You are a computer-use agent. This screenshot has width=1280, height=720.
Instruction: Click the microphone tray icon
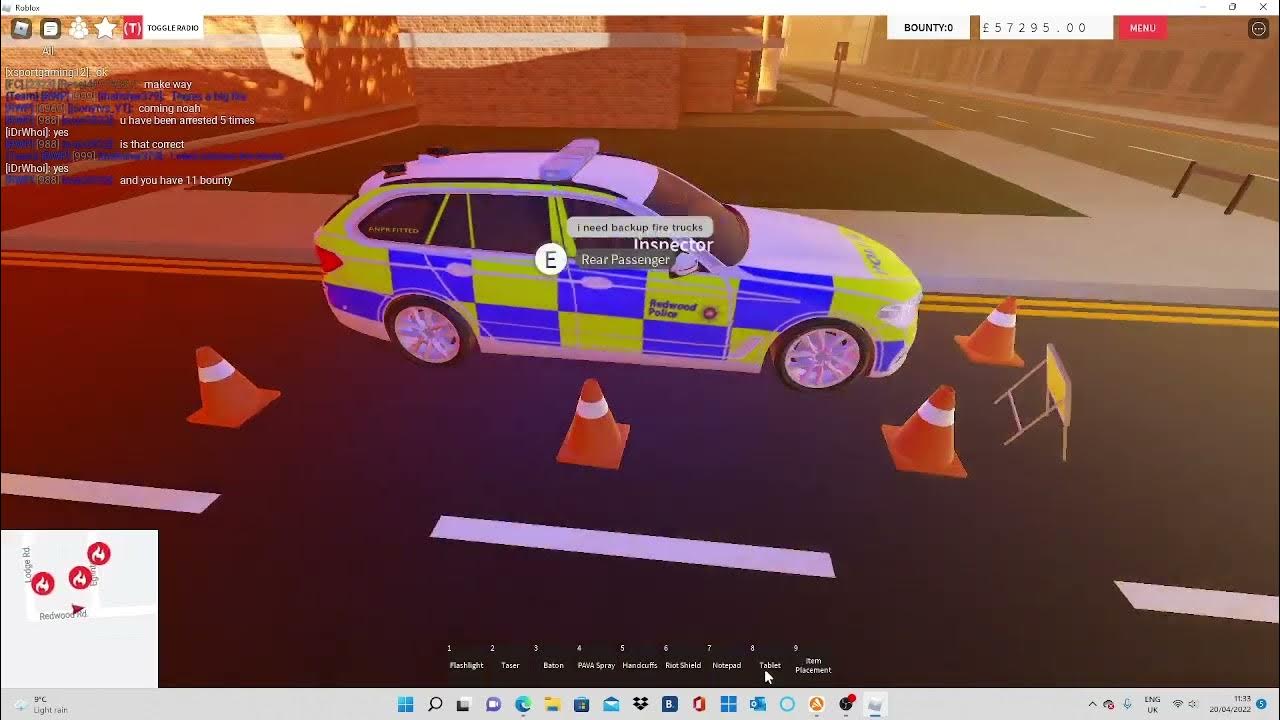click(x=1127, y=704)
